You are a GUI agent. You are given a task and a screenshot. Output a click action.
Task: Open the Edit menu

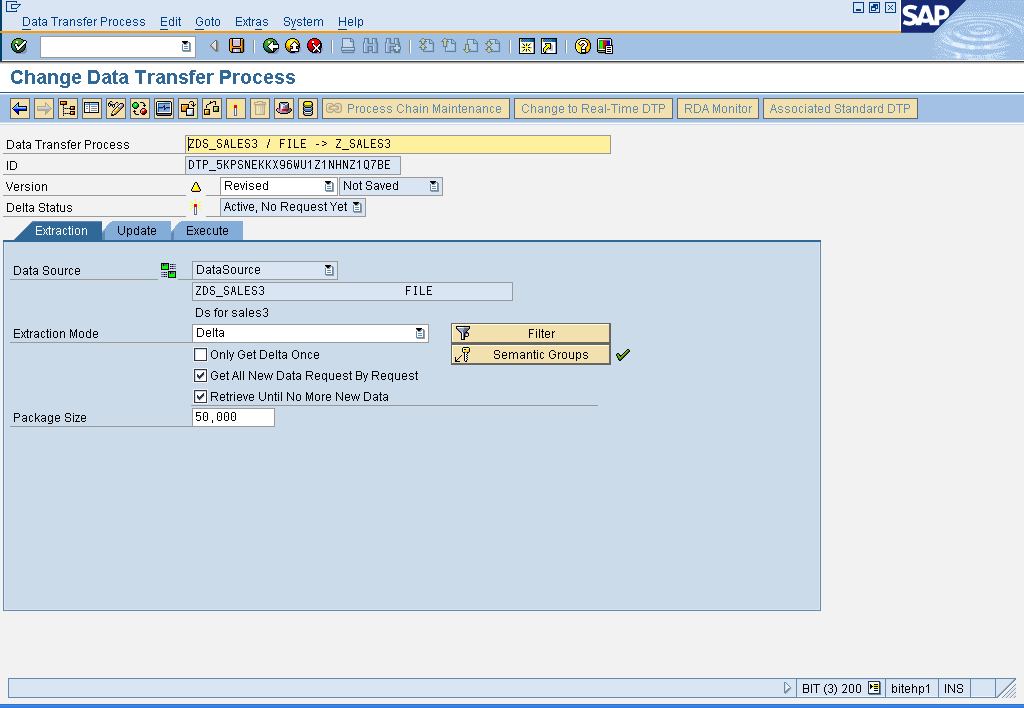[170, 22]
